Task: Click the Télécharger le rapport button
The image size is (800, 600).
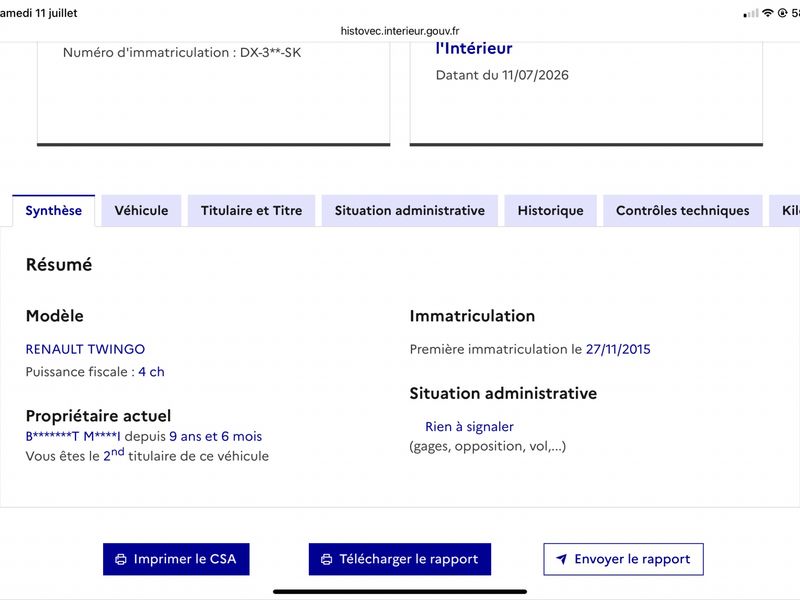Action: 399,559
